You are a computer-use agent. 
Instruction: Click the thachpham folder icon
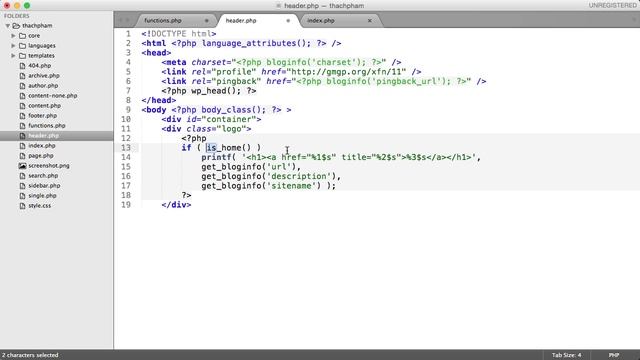click(16, 26)
